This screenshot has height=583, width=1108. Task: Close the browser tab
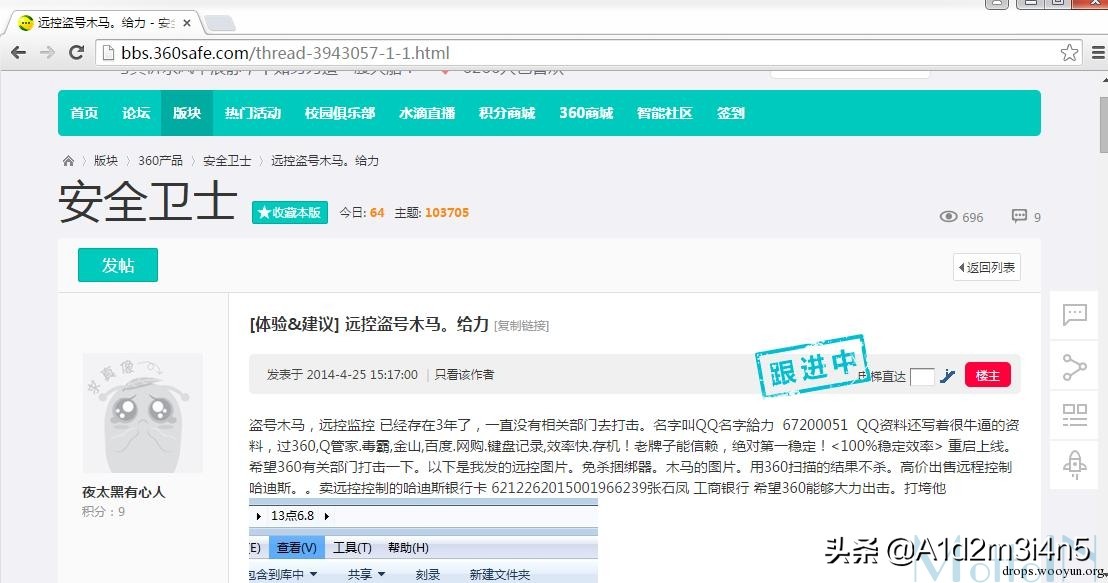click(x=187, y=23)
